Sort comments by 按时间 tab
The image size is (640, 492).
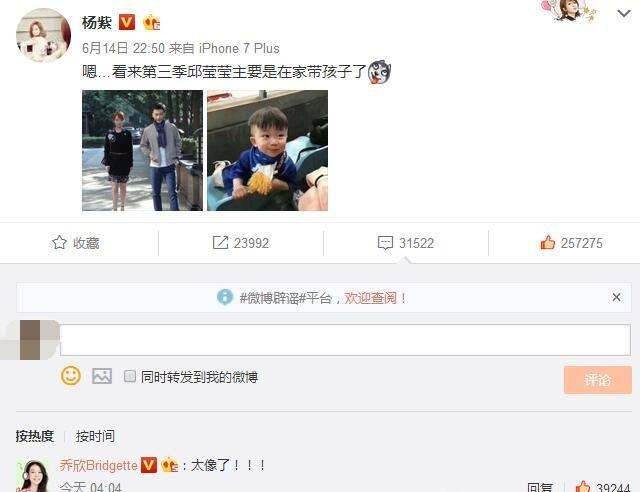(95, 436)
